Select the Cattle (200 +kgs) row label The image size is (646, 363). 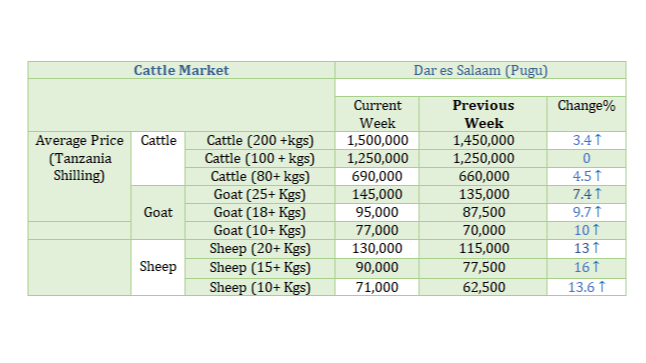(260, 141)
